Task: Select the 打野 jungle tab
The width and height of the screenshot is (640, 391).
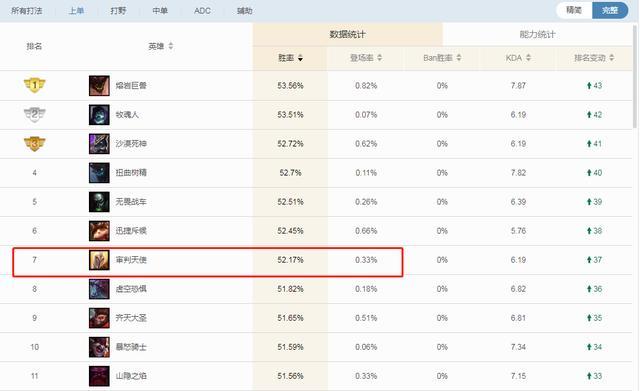Action: (x=118, y=11)
